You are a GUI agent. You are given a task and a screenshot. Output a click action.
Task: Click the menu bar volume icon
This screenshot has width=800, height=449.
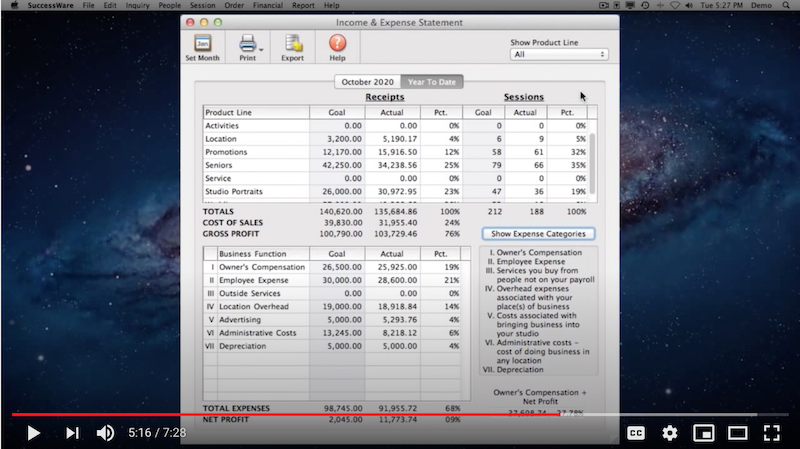[x=689, y=5]
